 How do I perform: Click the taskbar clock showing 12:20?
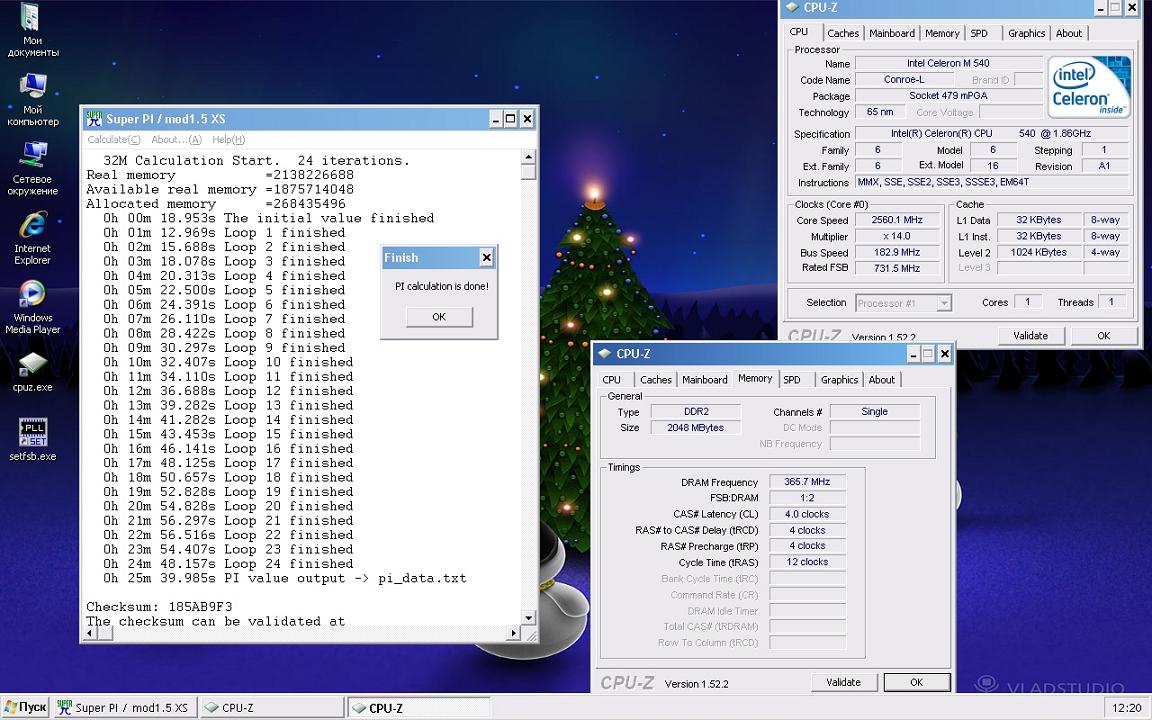1126,708
